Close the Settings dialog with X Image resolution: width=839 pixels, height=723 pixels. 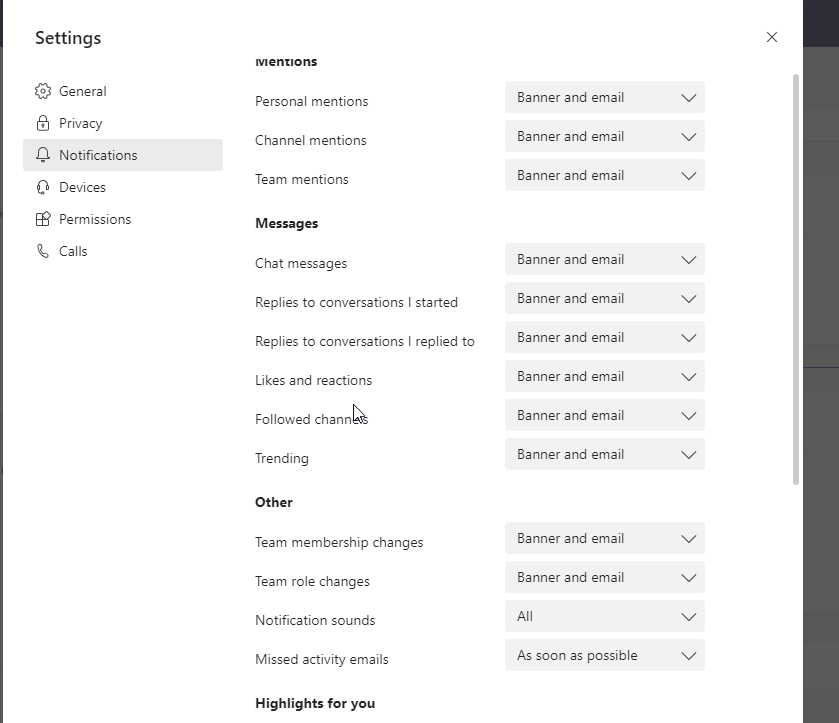[771, 37]
